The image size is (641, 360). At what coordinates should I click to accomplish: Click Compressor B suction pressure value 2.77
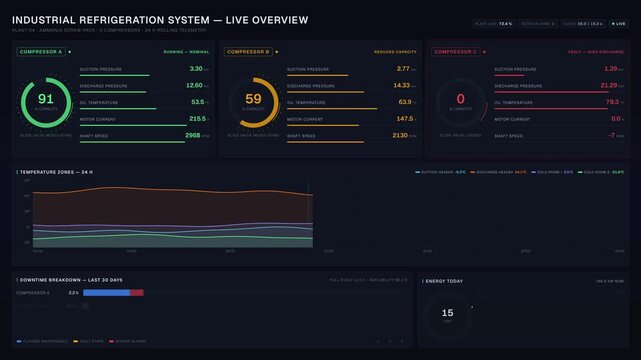pyautogui.click(x=403, y=69)
